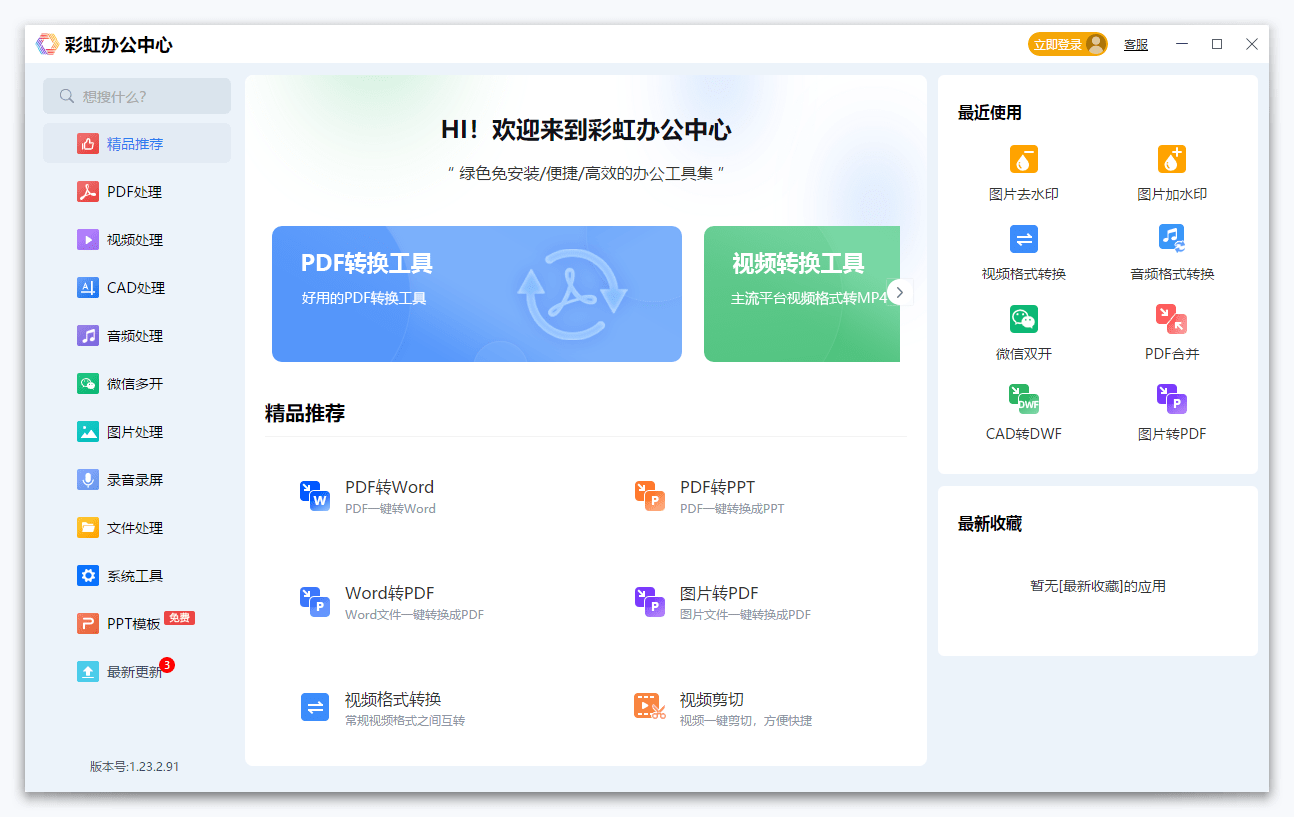Select the 文件处理 label in the sidebar
1294x817 pixels.
(135, 528)
